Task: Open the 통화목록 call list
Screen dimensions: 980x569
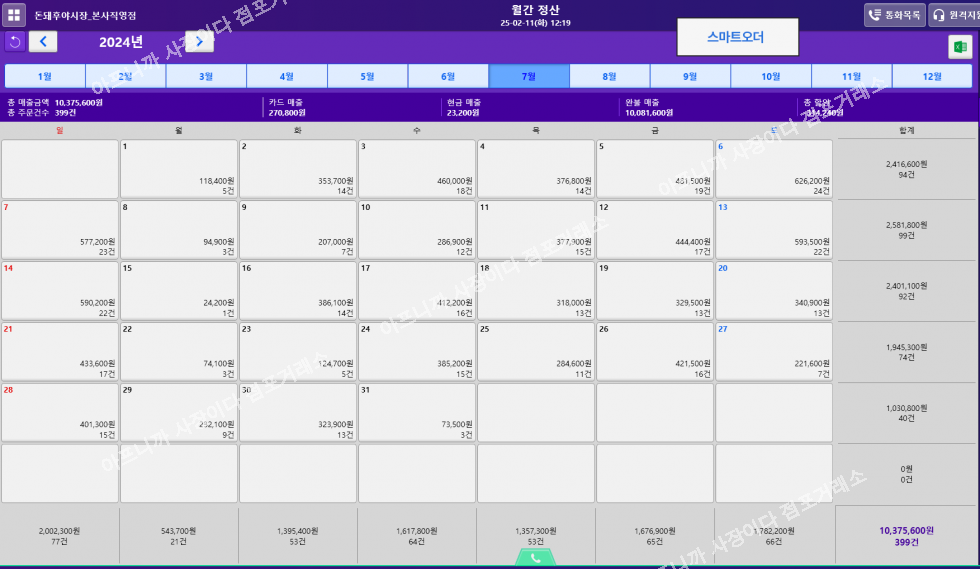Action: [x=895, y=15]
